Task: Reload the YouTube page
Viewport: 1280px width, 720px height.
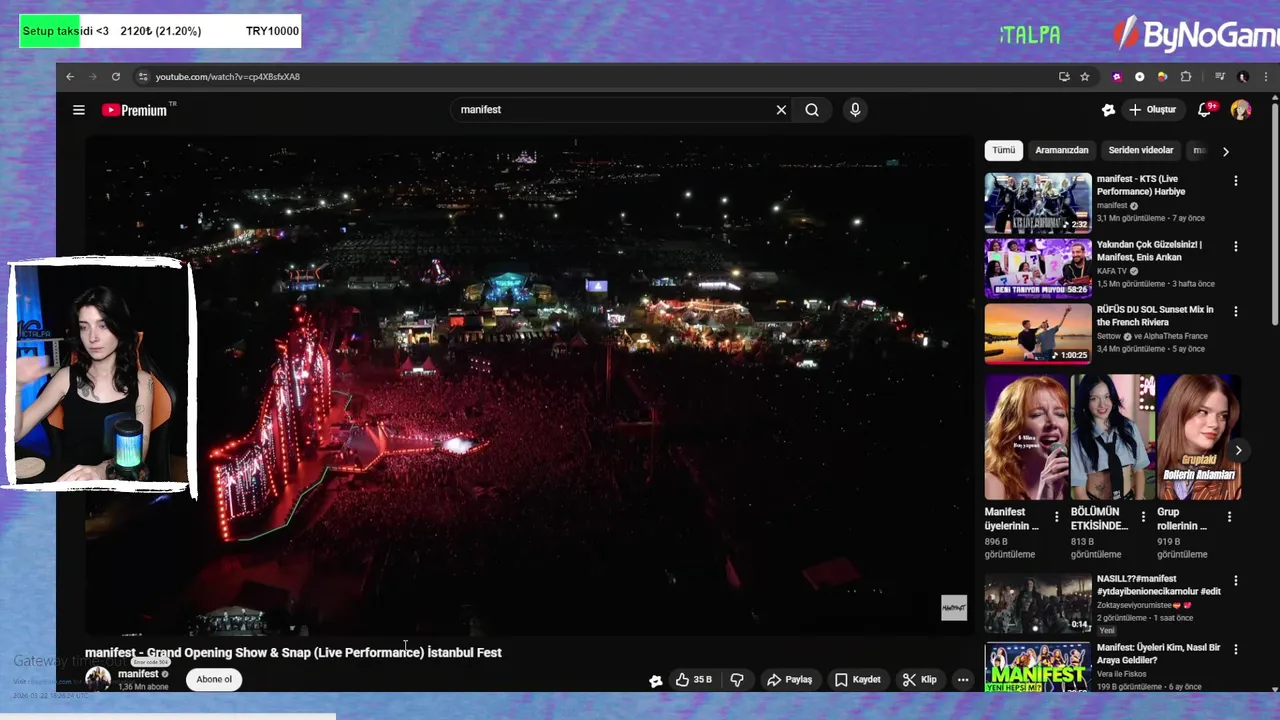Action: [x=116, y=77]
